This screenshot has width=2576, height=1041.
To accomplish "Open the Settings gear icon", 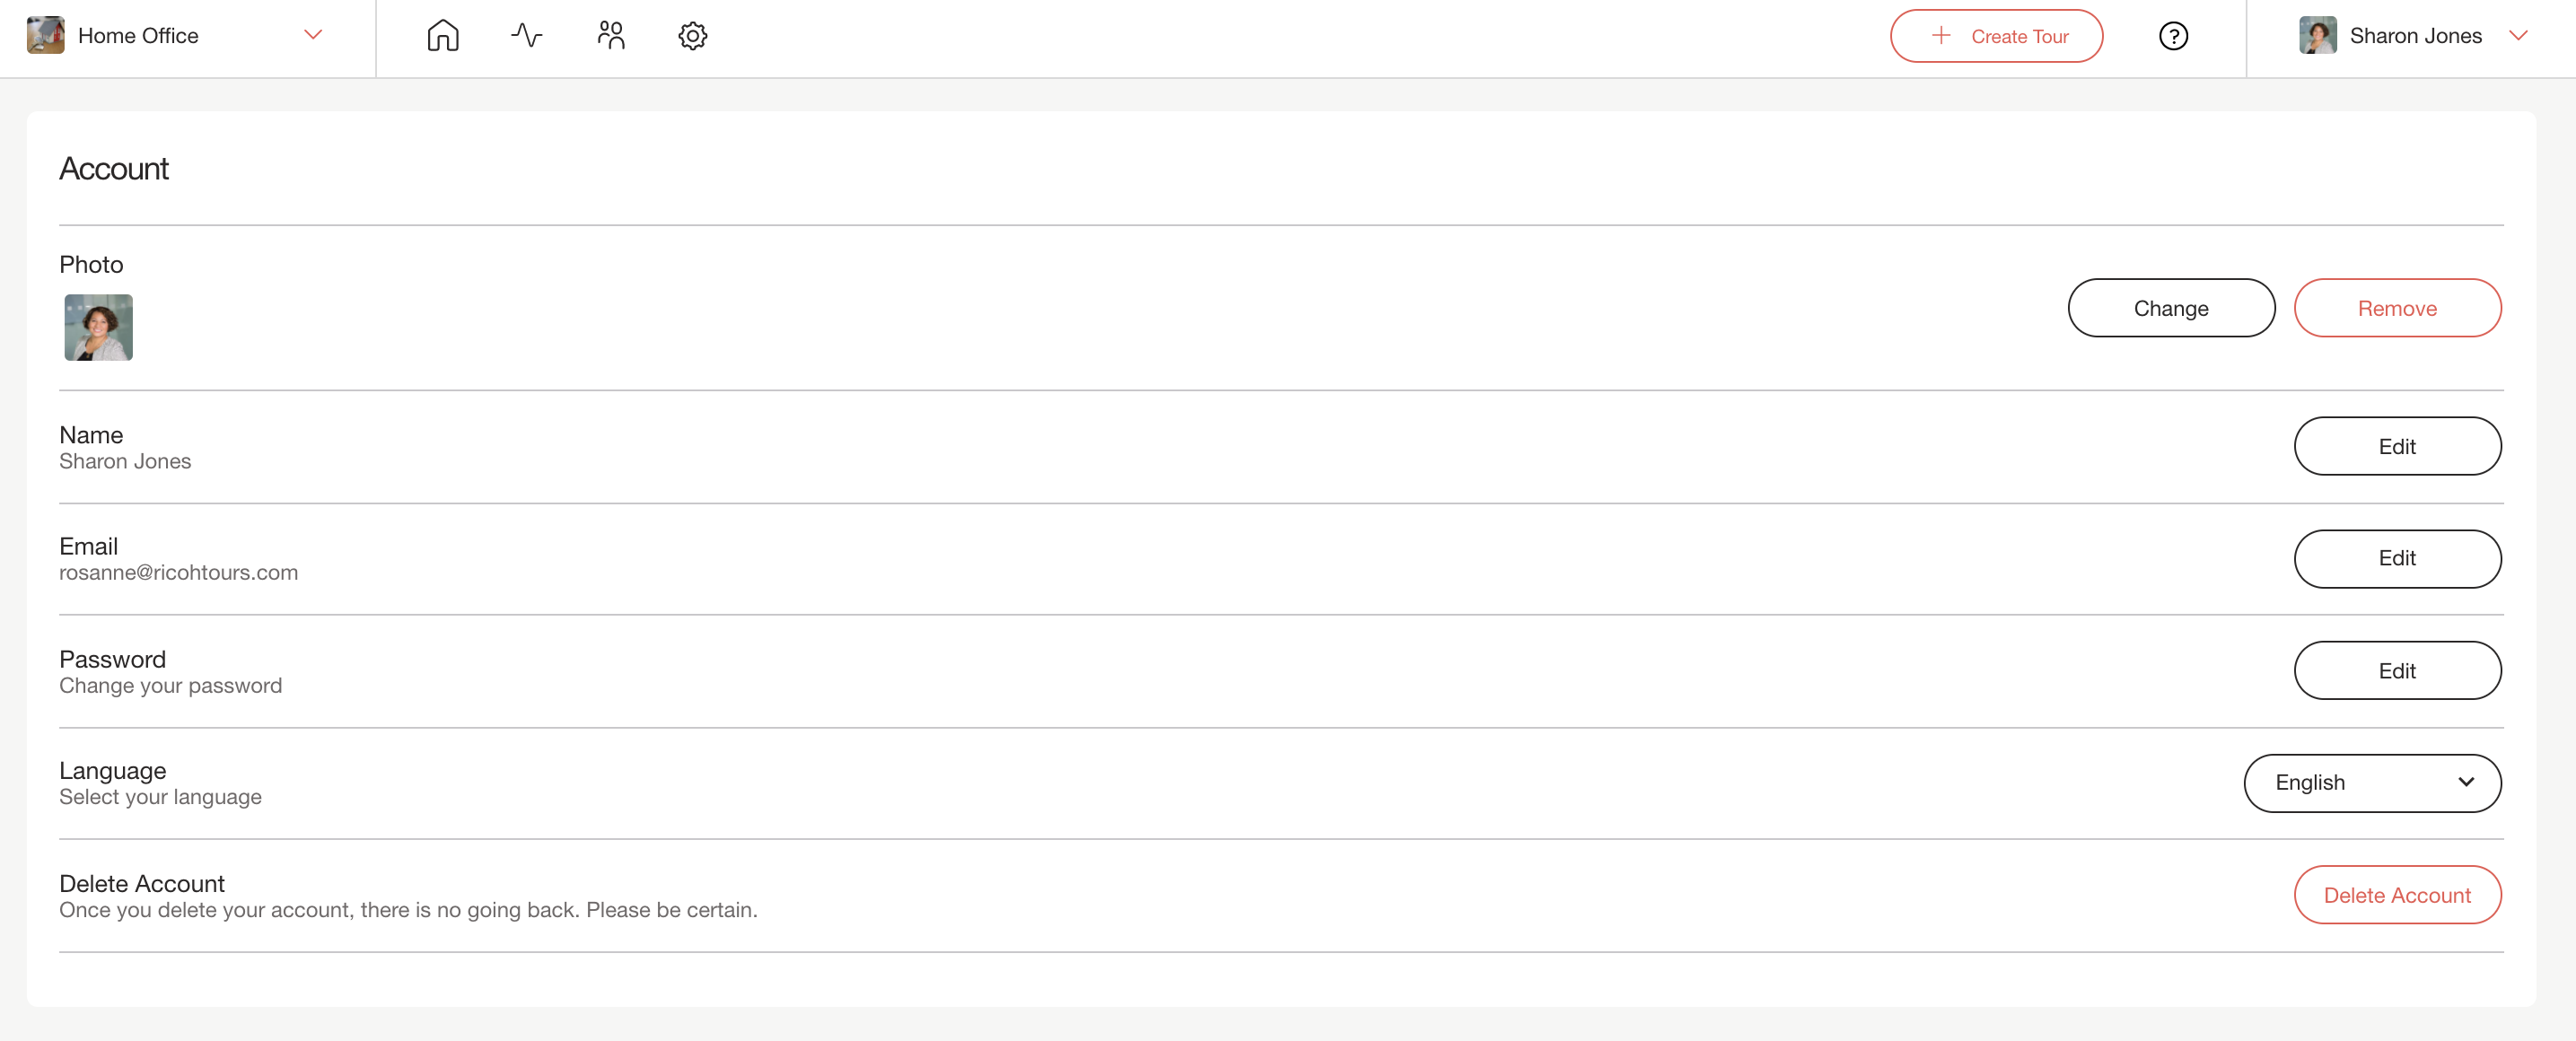I will (693, 36).
